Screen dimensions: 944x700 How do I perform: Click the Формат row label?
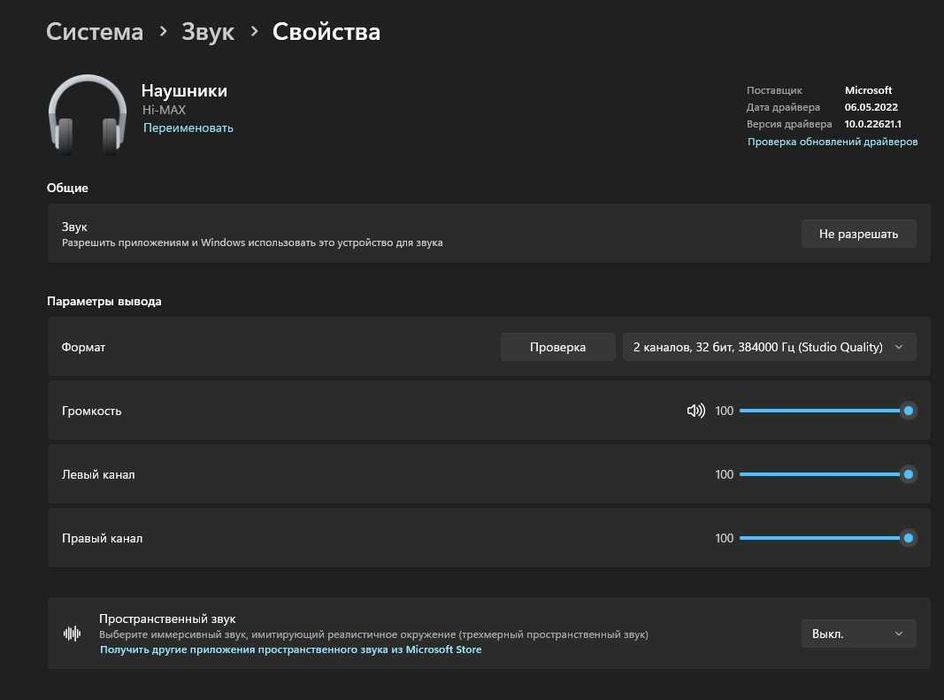[83, 347]
